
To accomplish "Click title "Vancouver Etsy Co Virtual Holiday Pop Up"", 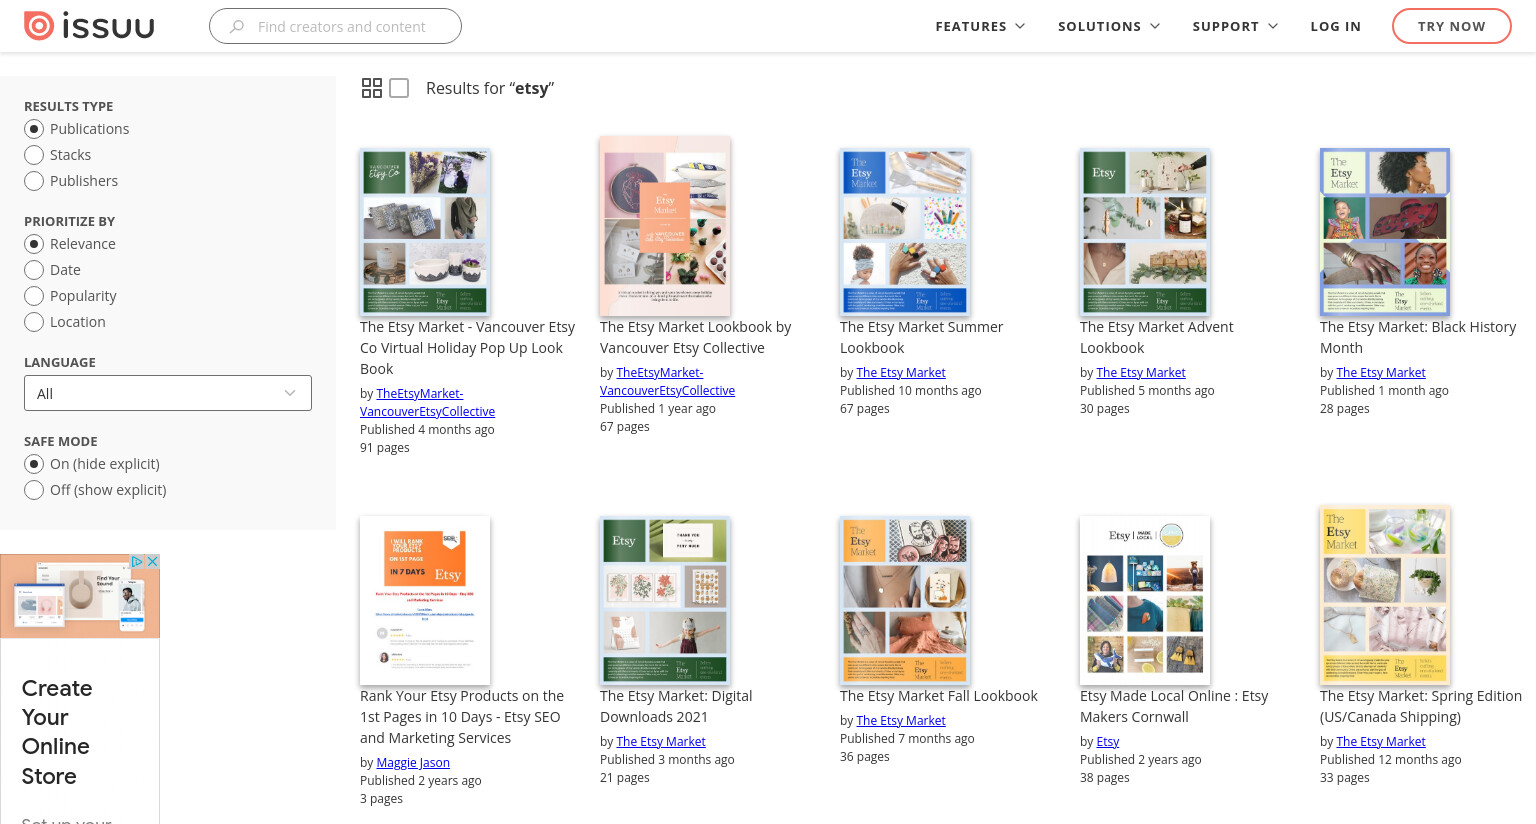I will (467, 348).
